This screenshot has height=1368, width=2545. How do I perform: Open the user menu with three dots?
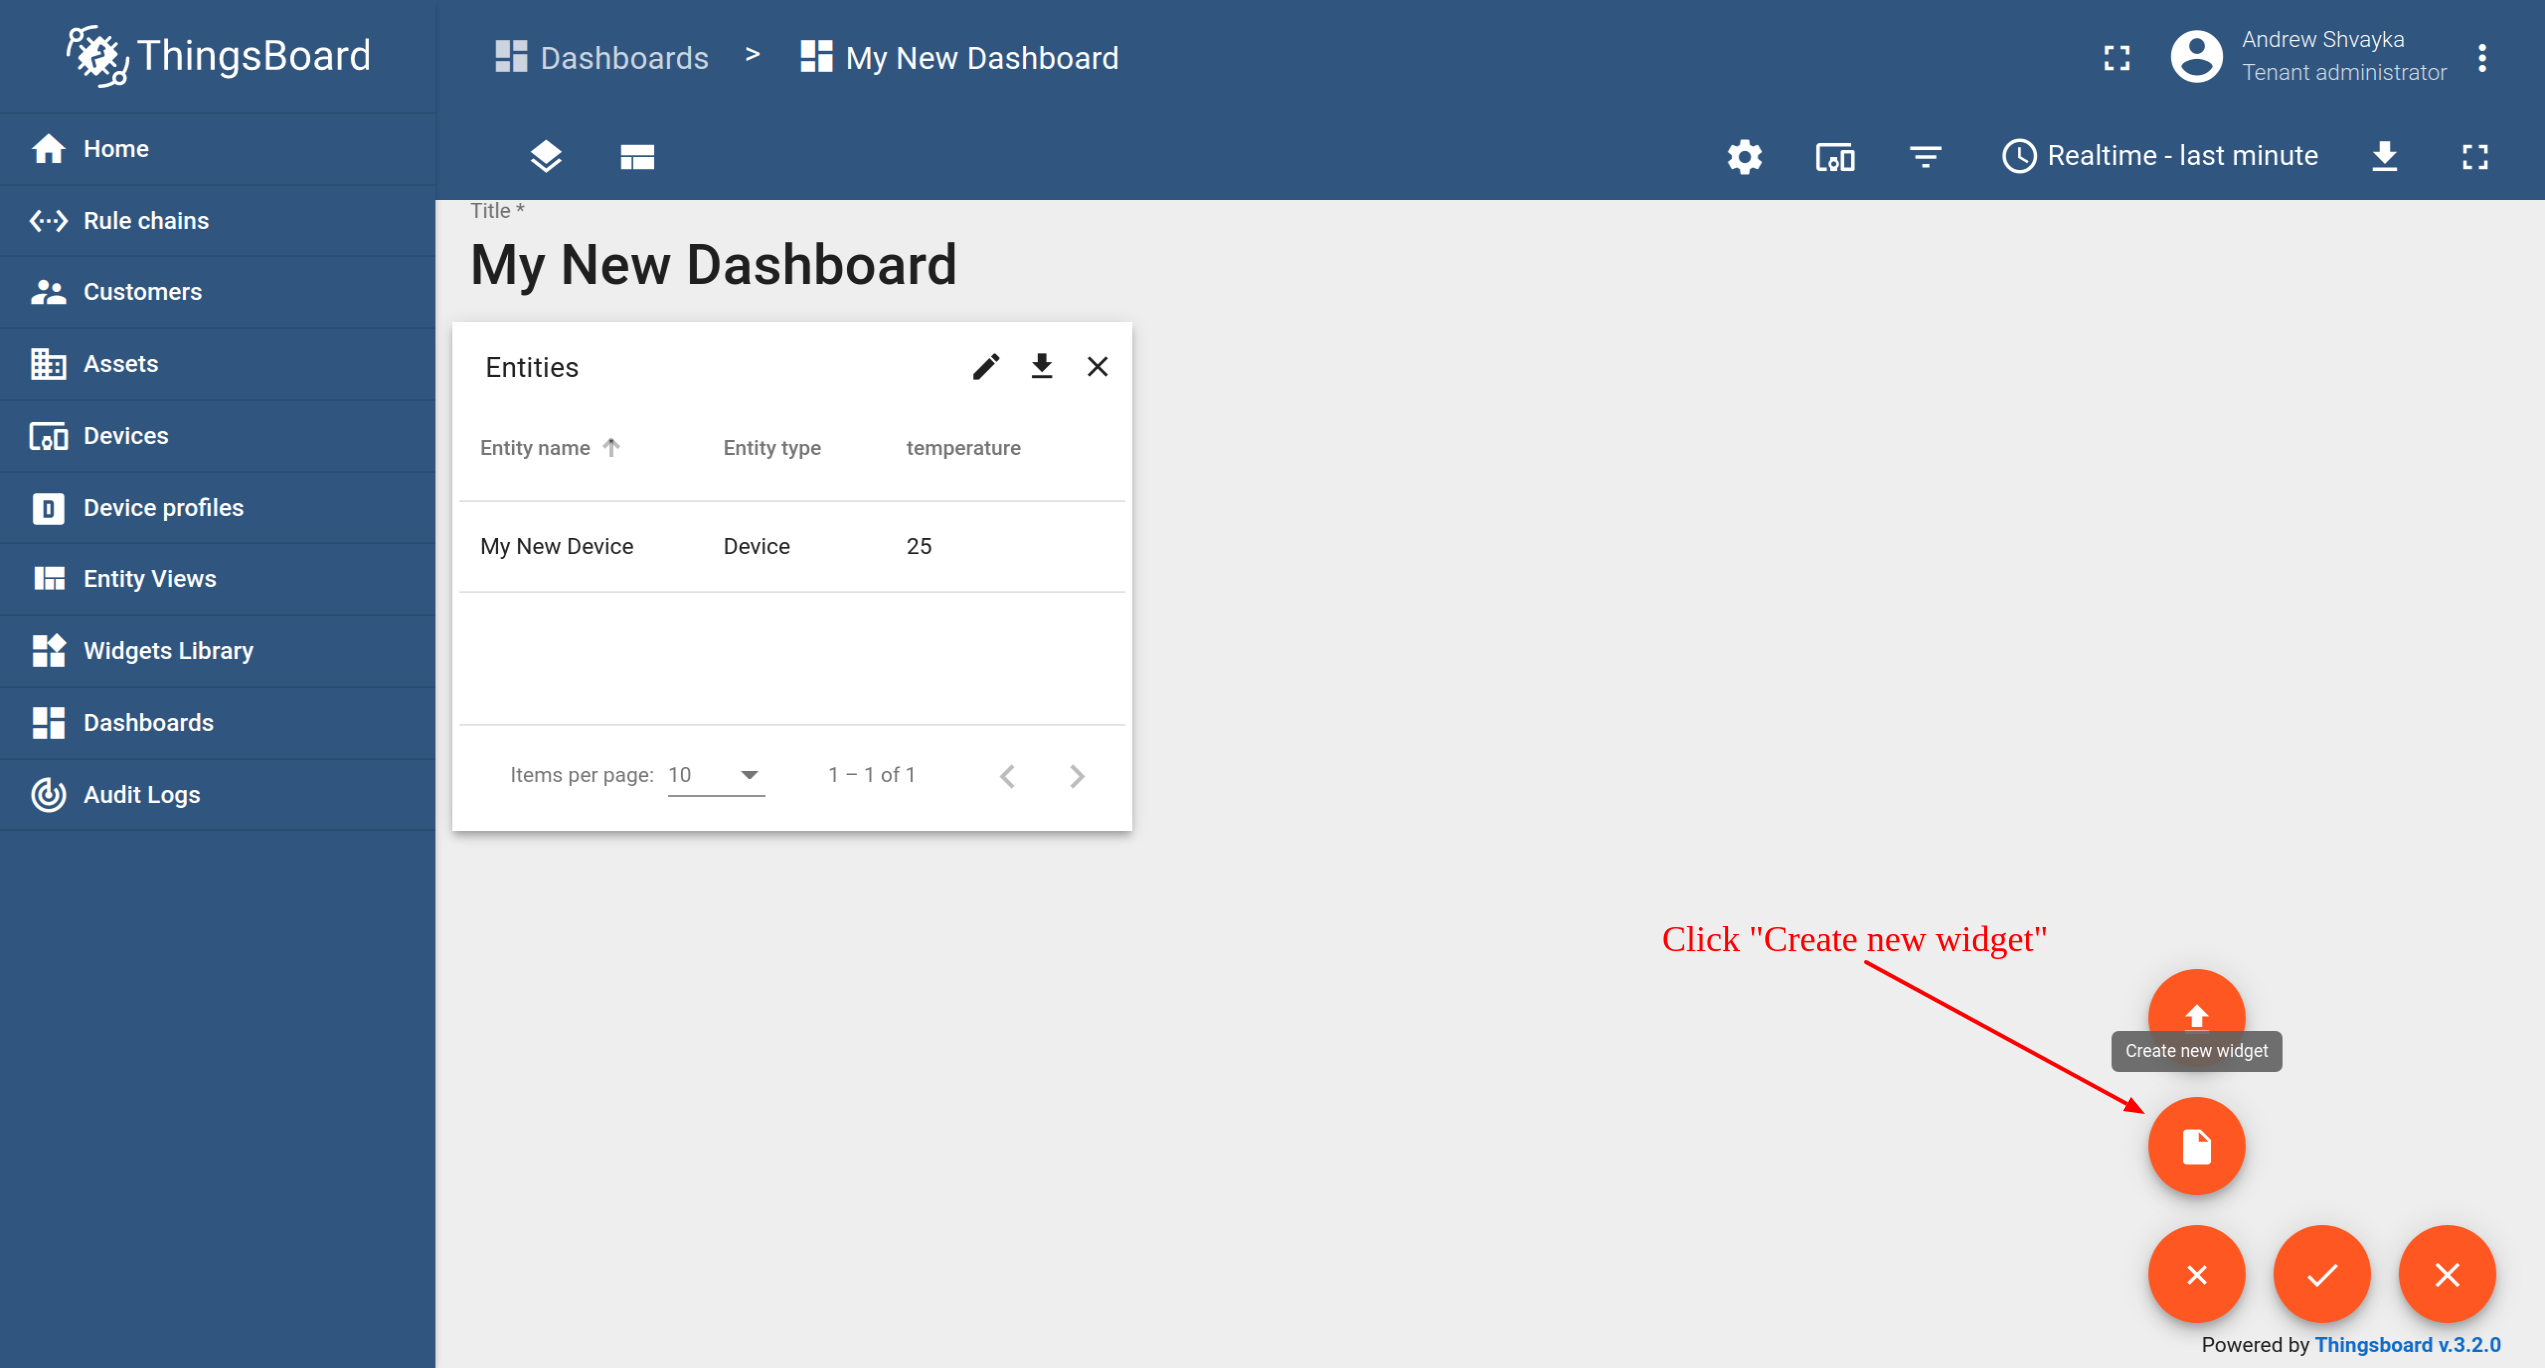pyautogui.click(x=2482, y=58)
